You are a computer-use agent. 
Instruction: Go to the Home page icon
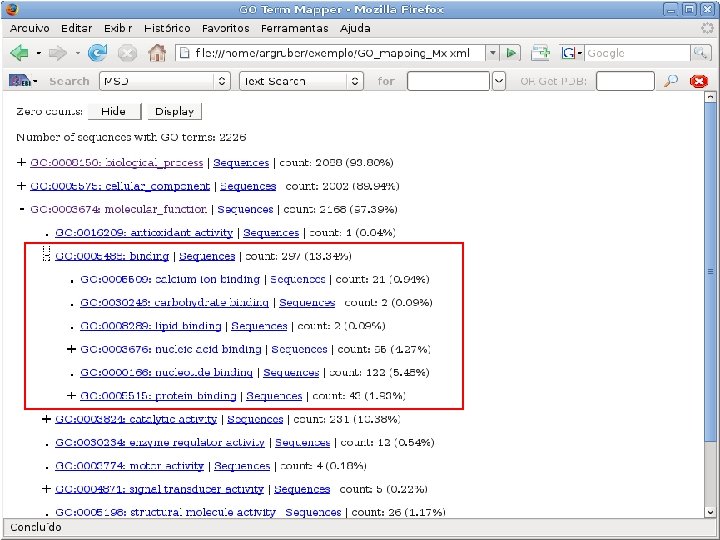pos(157,53)
